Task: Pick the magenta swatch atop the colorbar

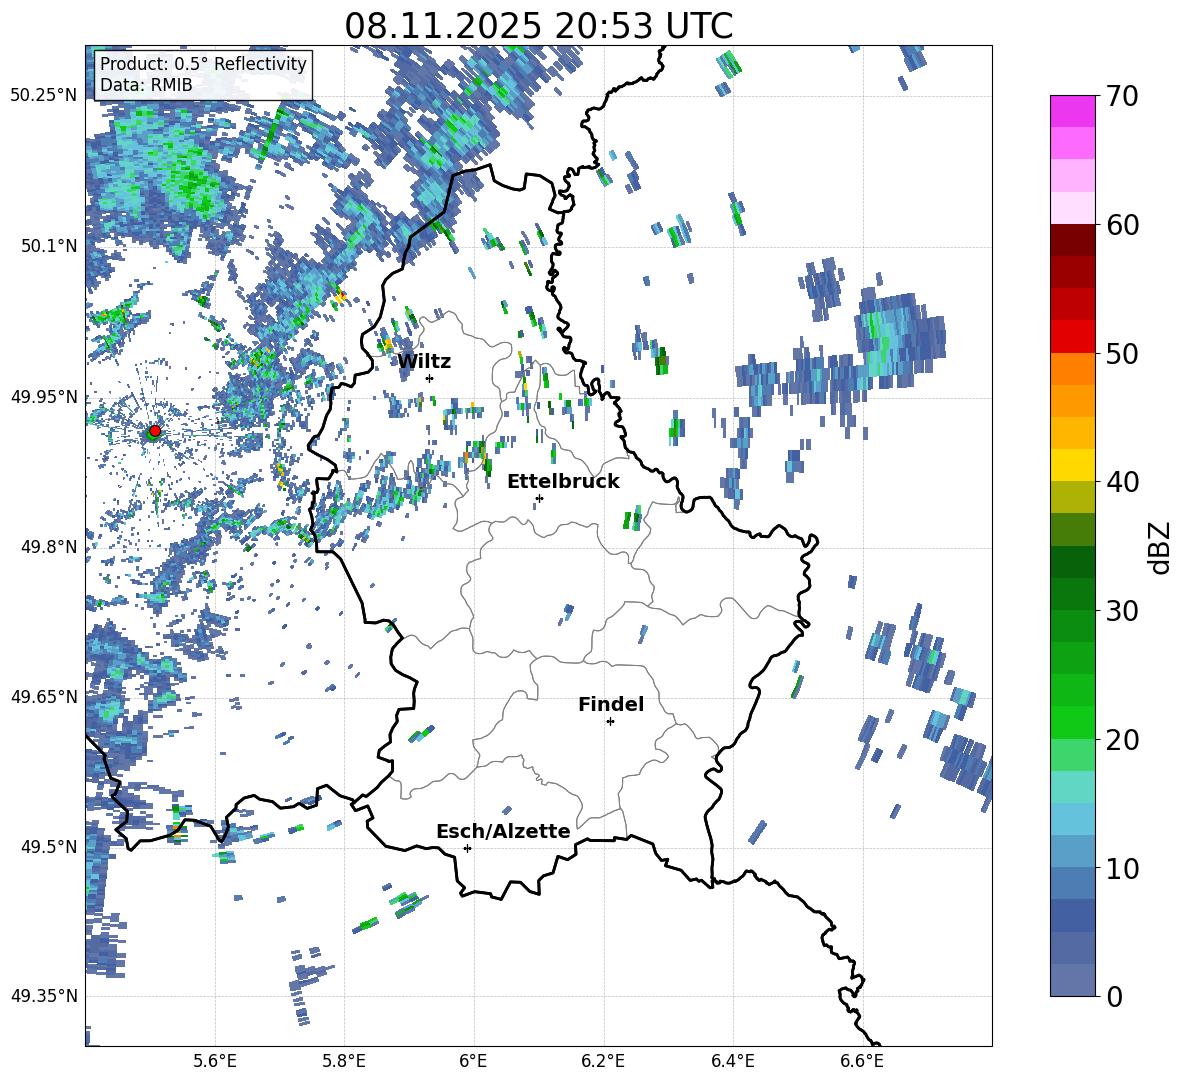Action: (1072, 112)
